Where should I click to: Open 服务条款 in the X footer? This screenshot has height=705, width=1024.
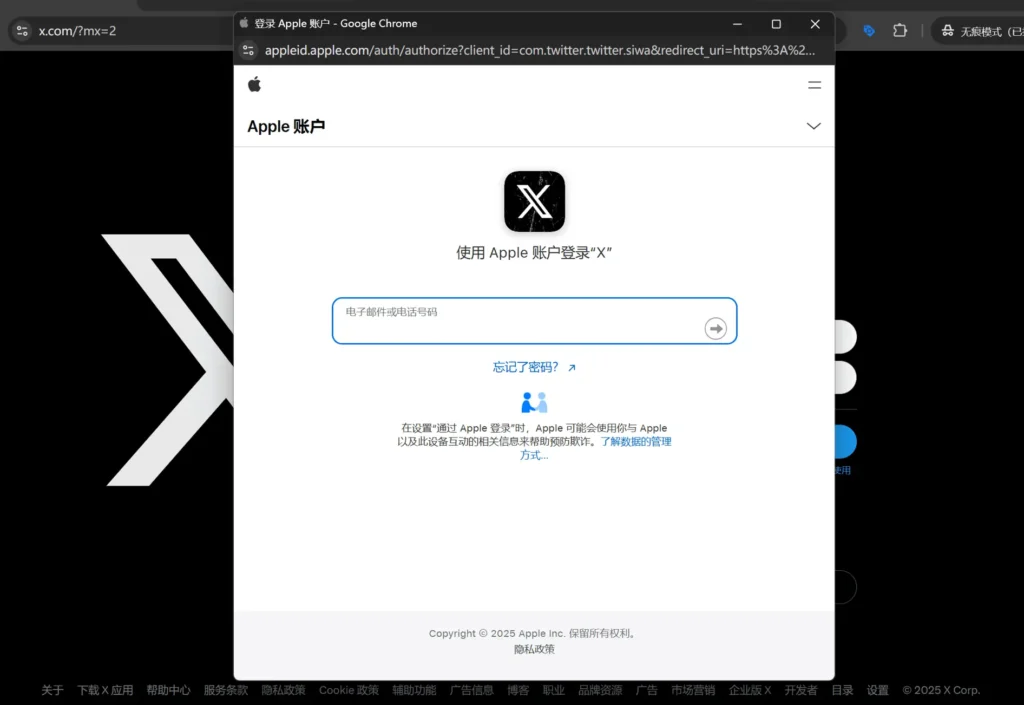226,690
